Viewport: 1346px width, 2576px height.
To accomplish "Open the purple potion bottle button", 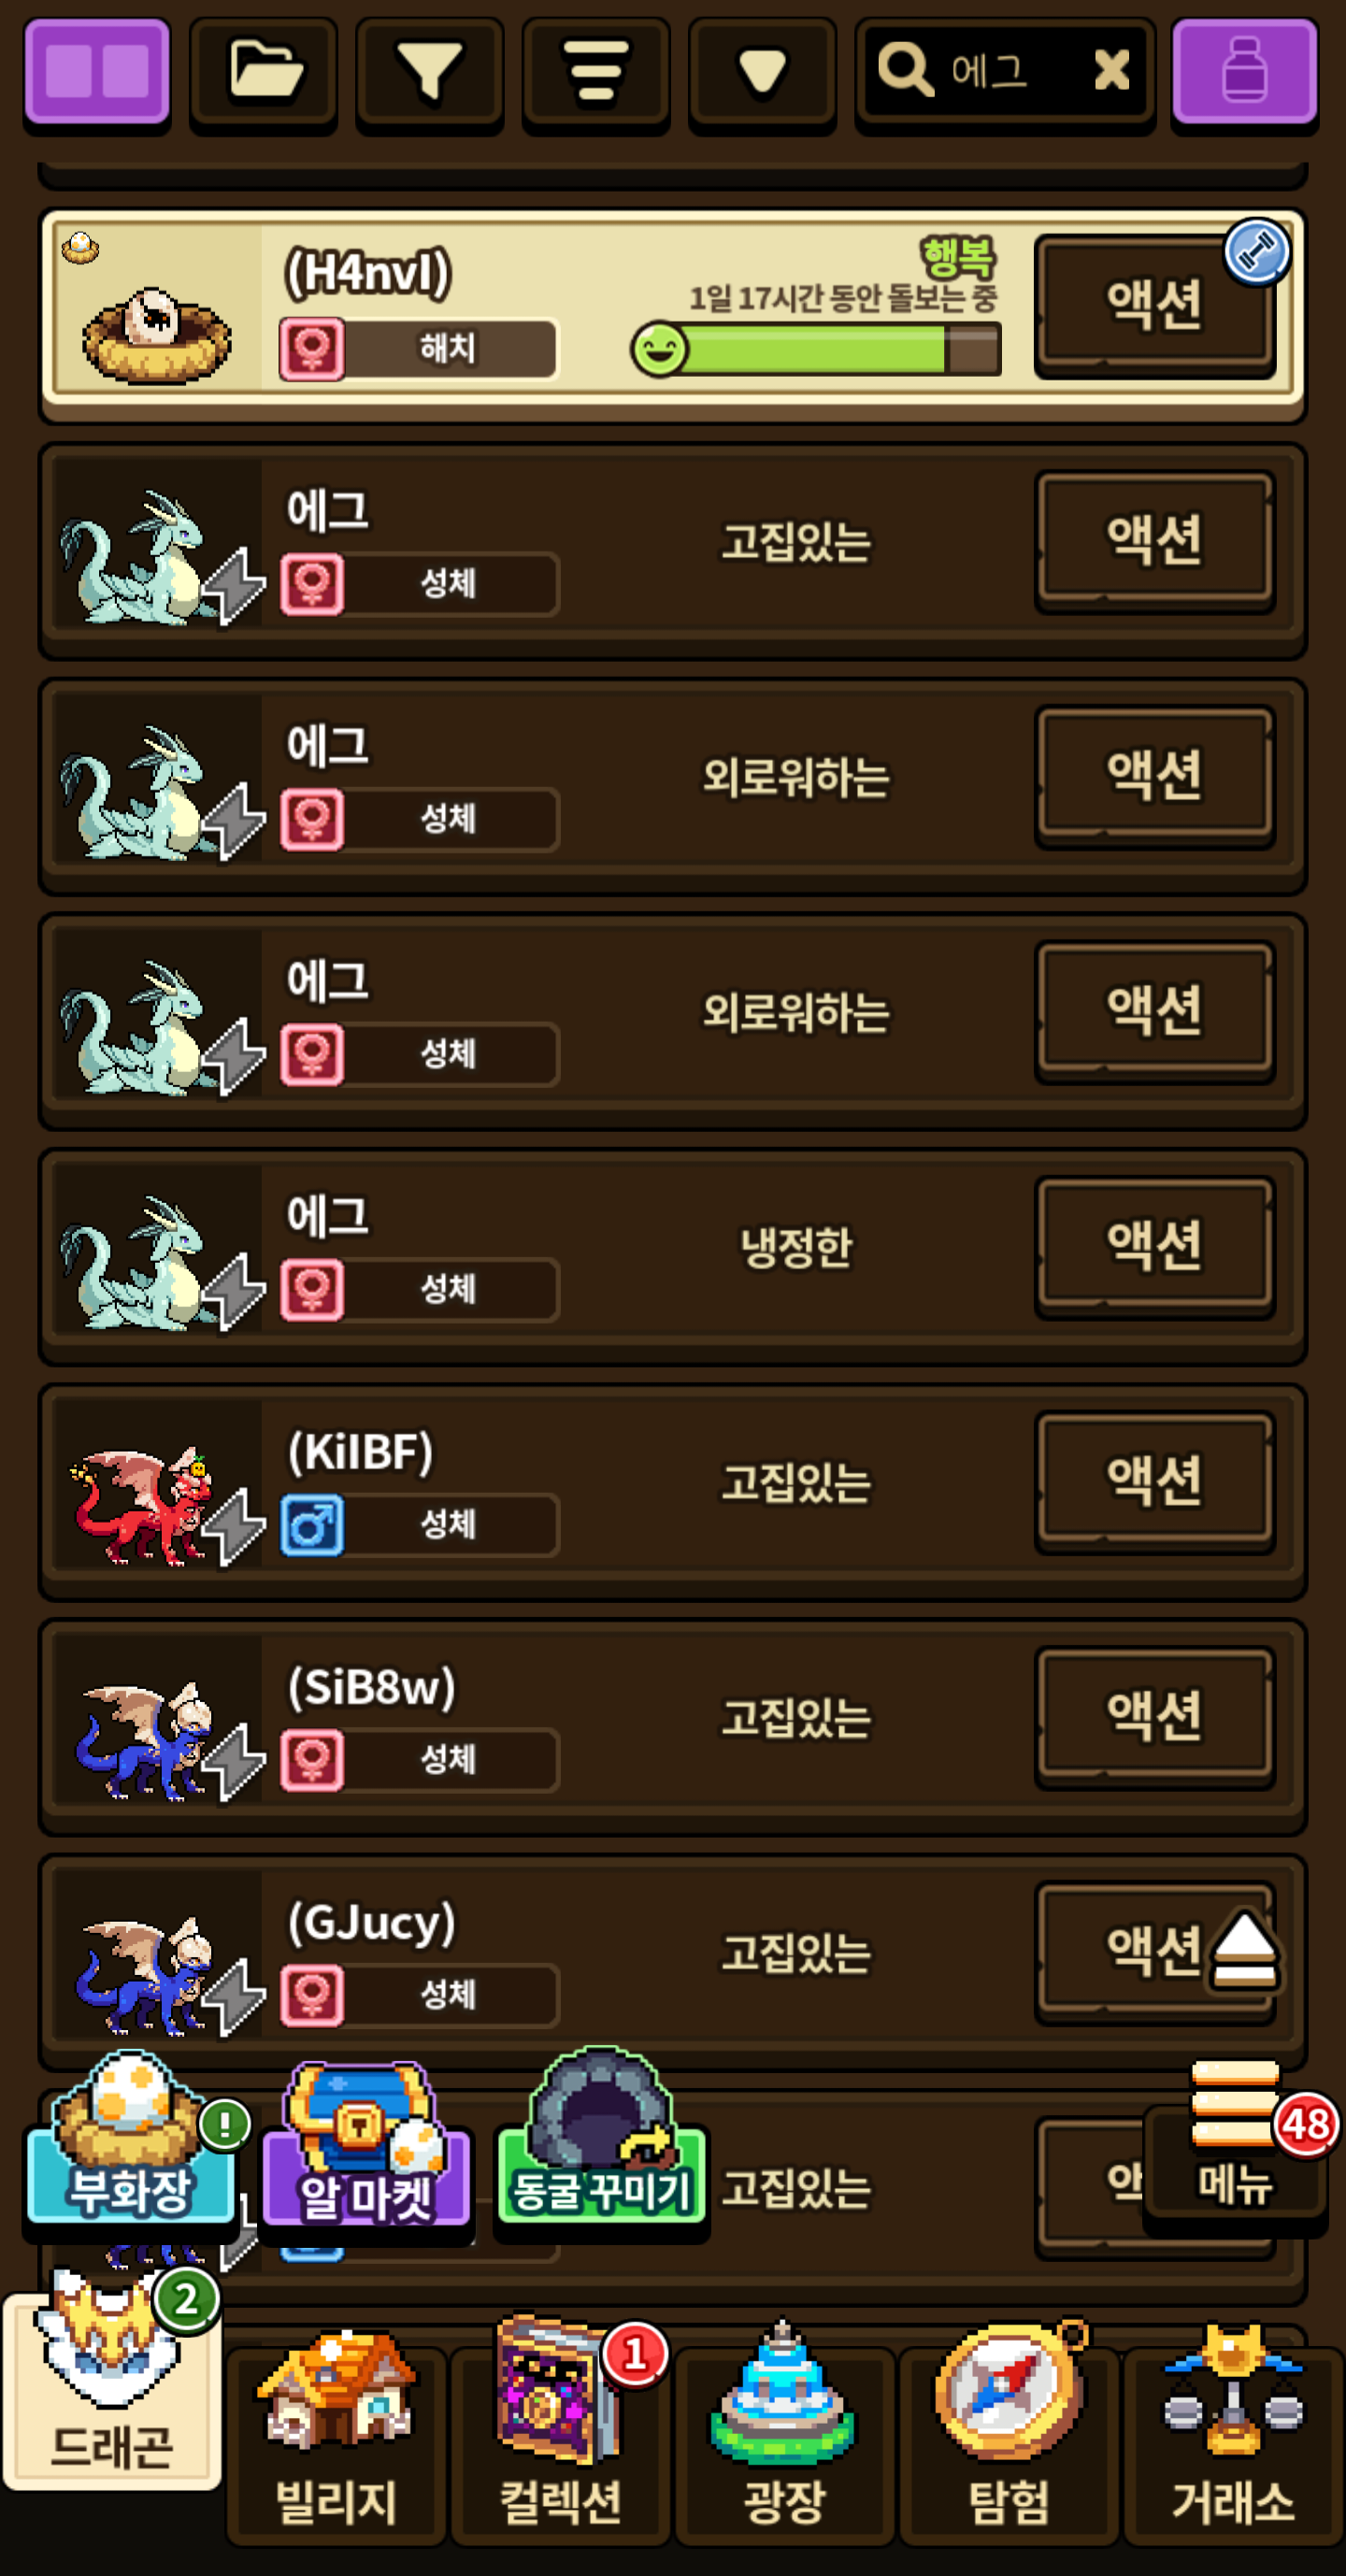I will 1244,72.
